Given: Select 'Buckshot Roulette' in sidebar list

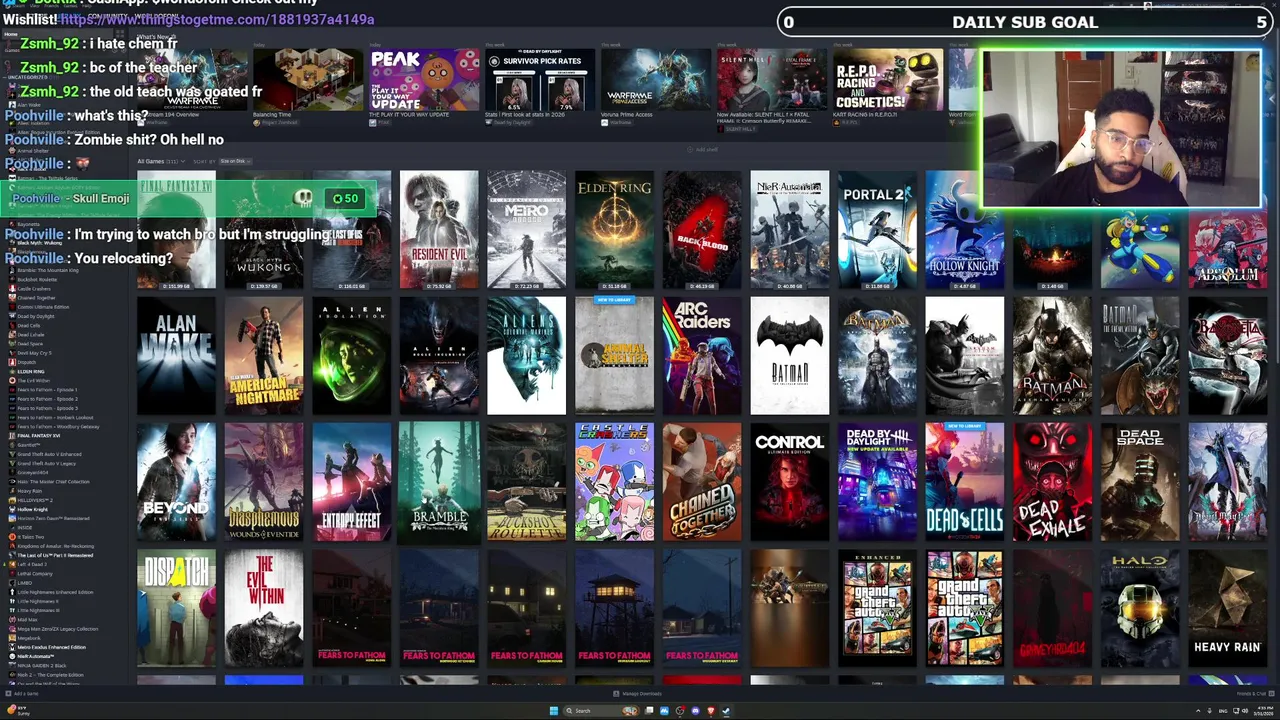Looking at the screenshot, I should coord(37,280).
